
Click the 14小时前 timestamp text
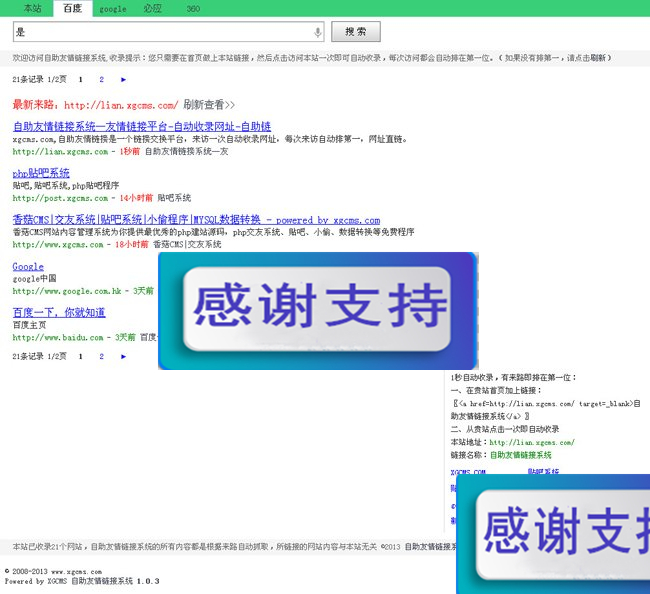136,198
